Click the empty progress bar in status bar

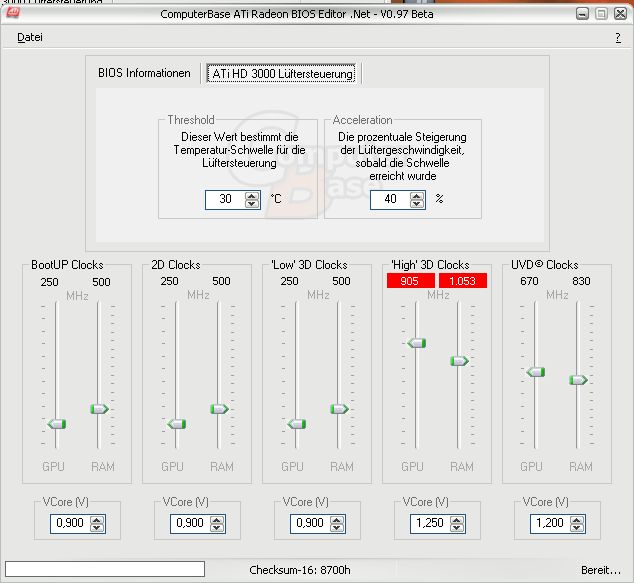[x=105, y=569]
